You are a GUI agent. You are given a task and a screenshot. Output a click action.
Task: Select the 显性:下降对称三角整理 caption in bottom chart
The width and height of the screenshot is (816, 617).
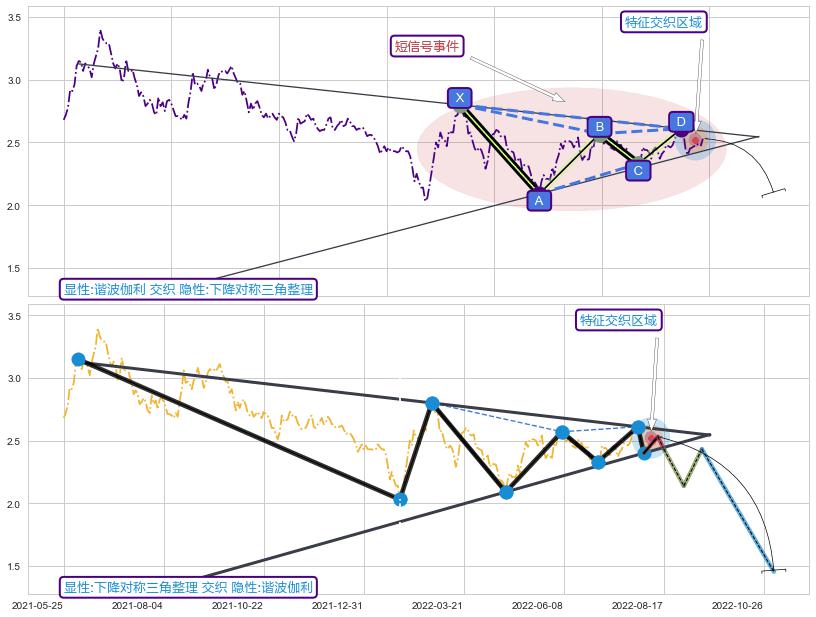pos(188,587)
